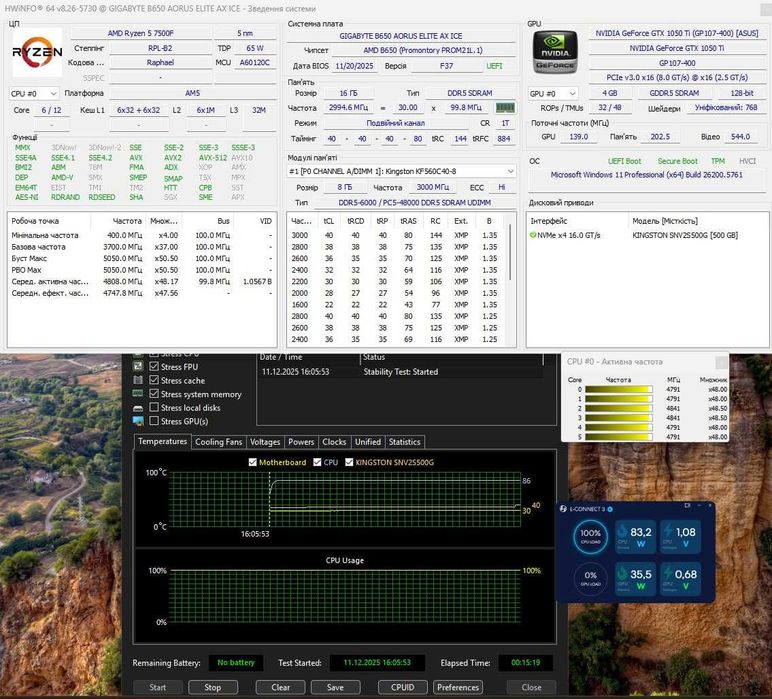This screenshot has height=699, width=772.
Task: Select the Unified tab
Action: (368, 442)
